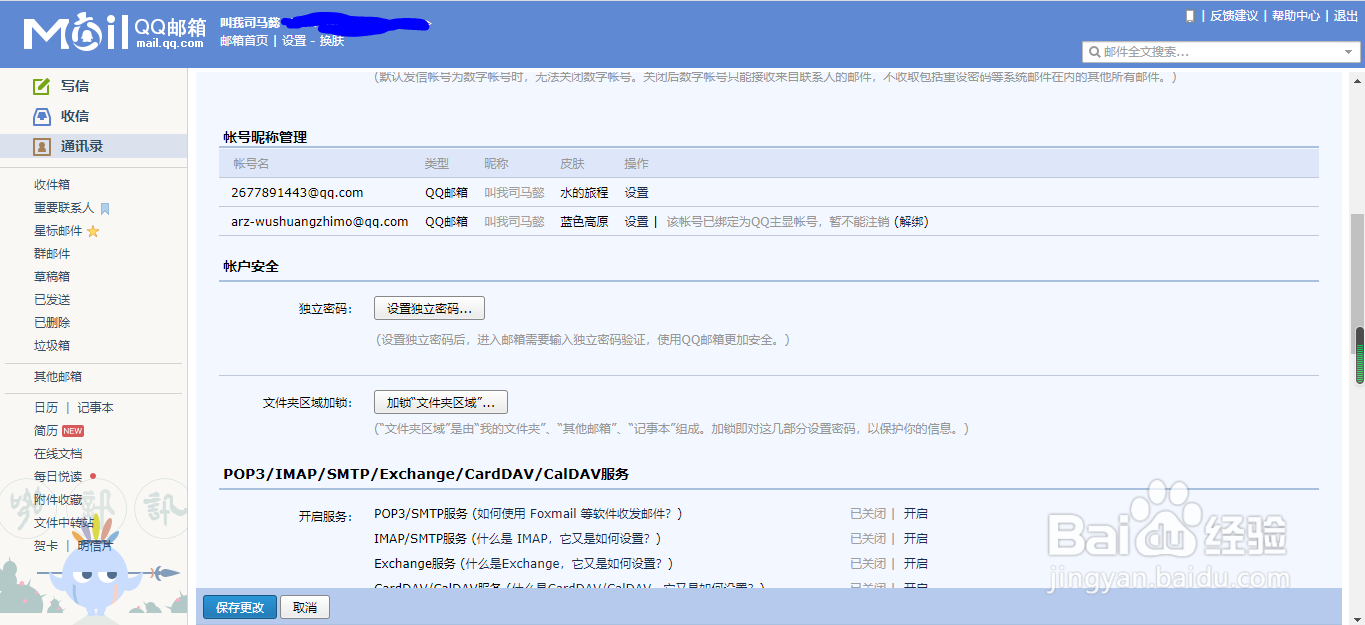This screenshot has height=625, width=1365.
Task: Go to 邮箱首页 link in header
Action: [x=244, y=41]
